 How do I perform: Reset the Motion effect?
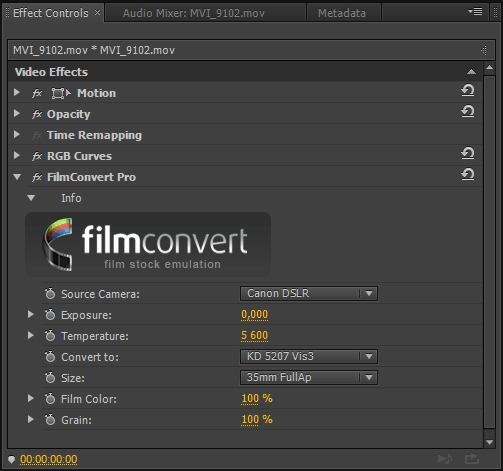click(468, 90)
